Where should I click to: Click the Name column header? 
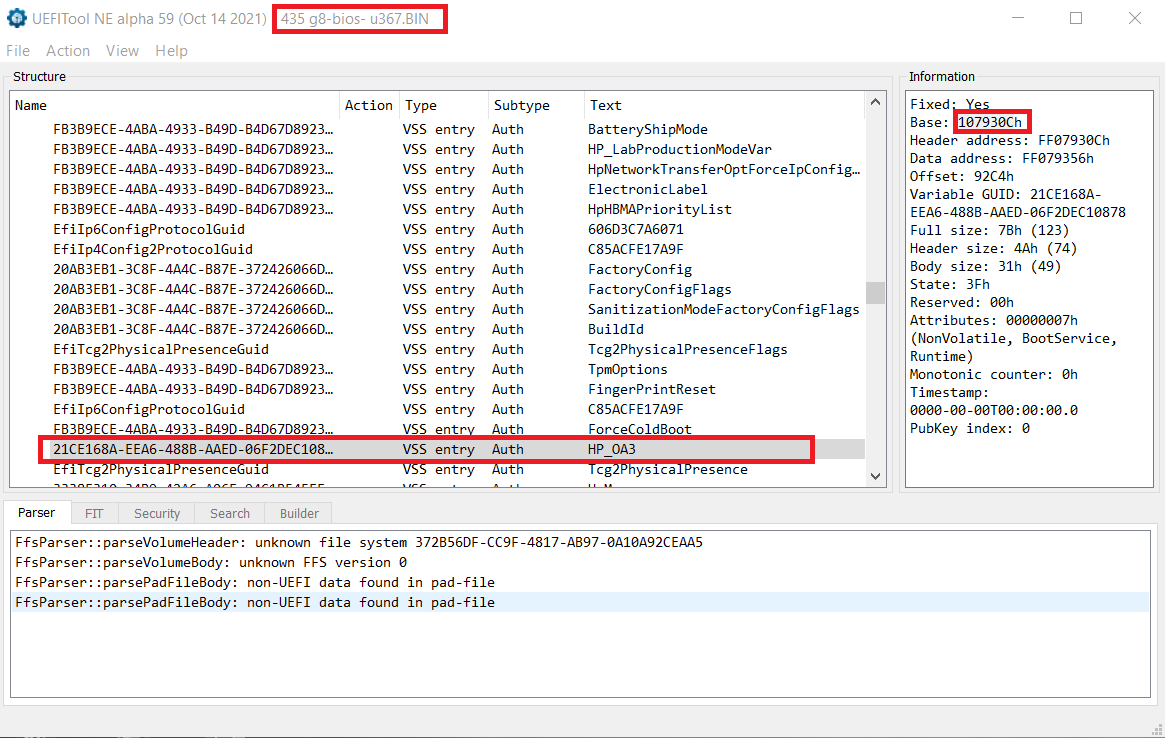point(175,106)
